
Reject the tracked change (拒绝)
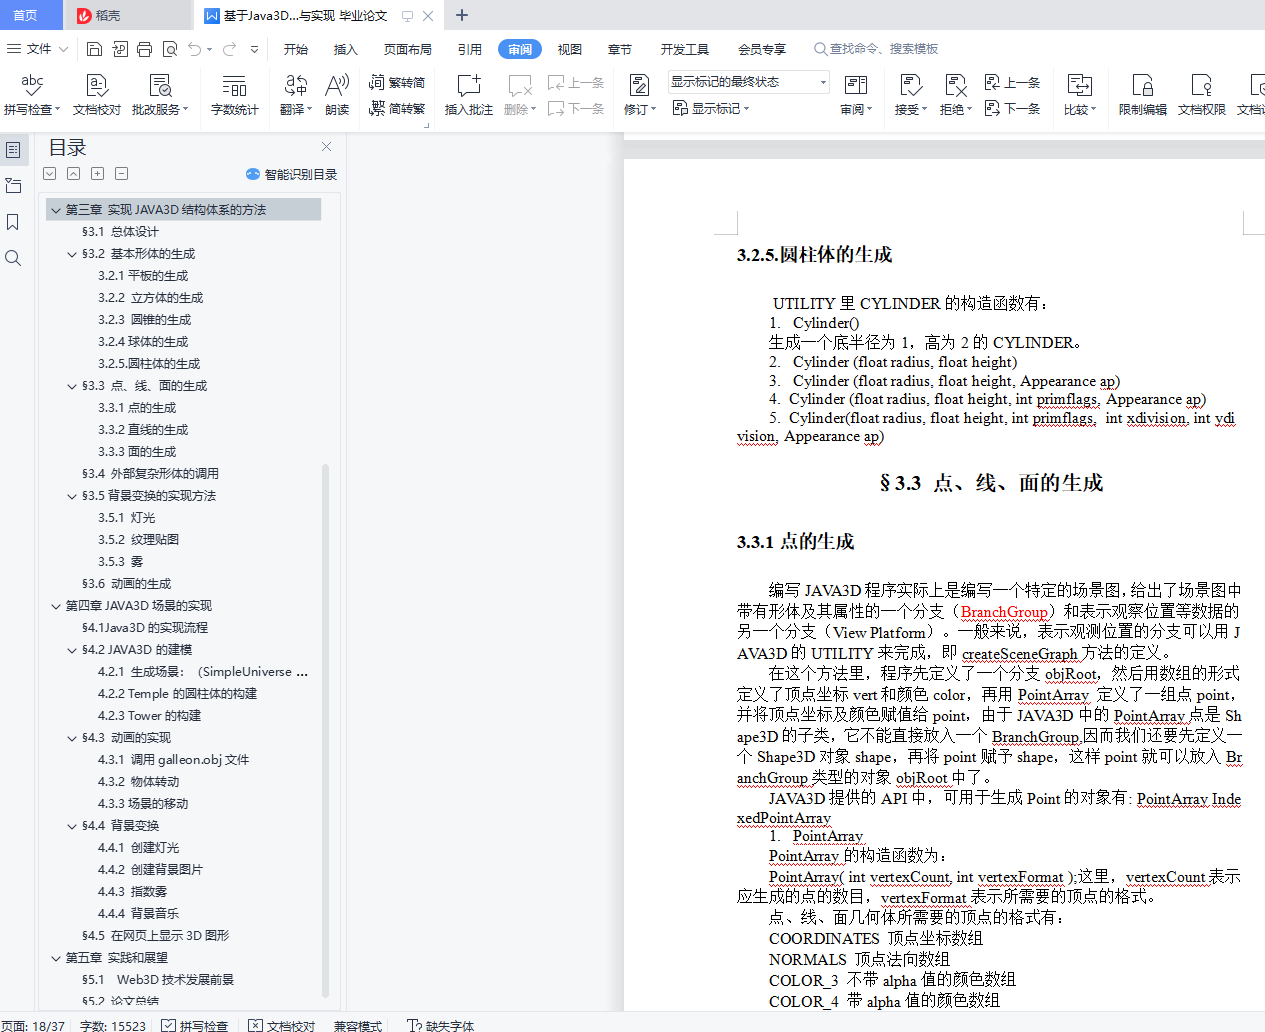[956, 95]
